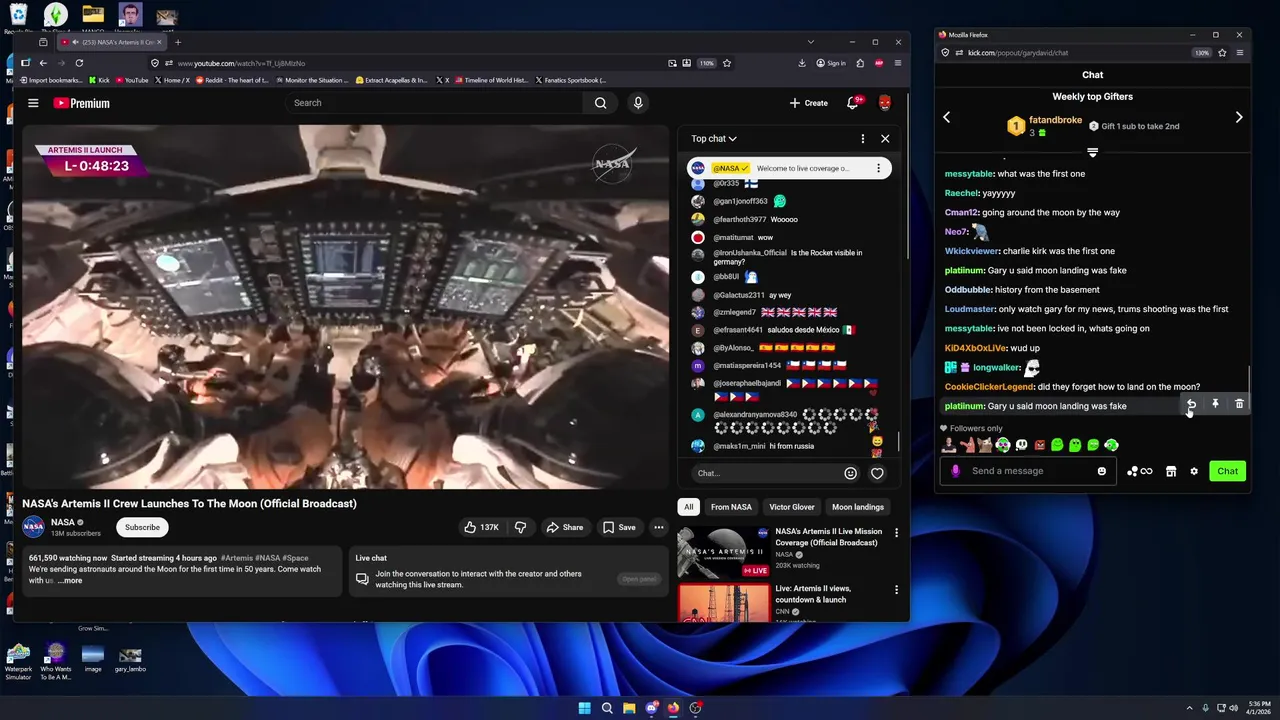Image resolution: width=1280 pixels, height=720 pixels.
Task: Select the Victor Glover filter chip
Action: tap(792, 507)
